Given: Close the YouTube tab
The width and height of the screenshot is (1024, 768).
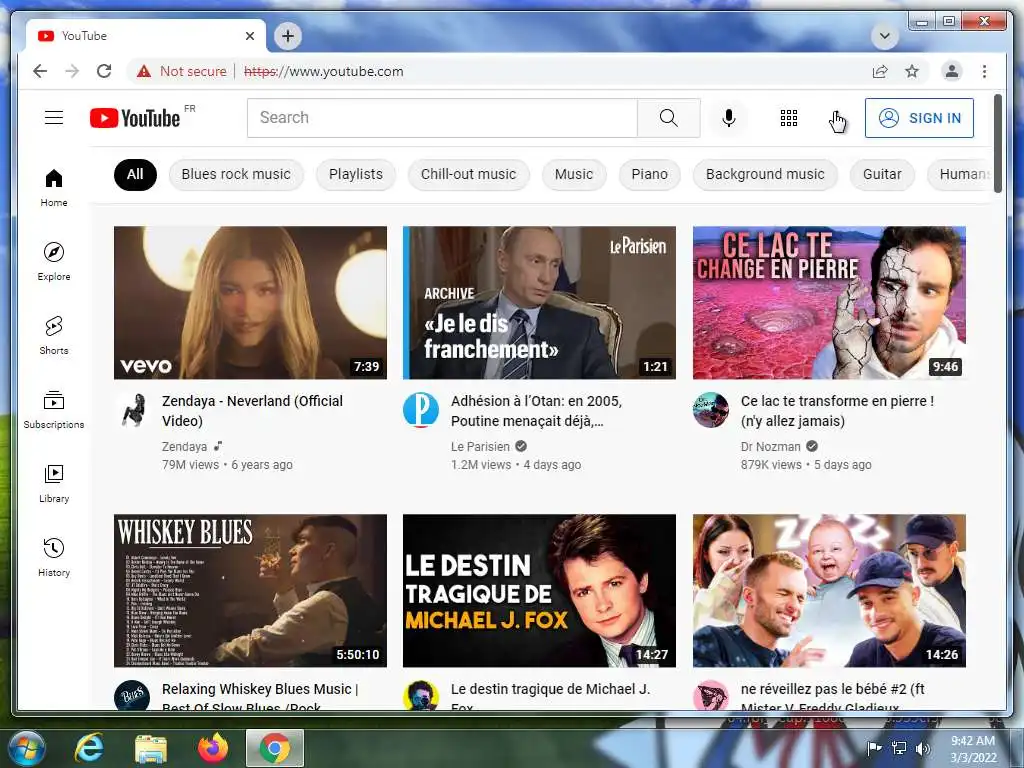Looking at the screenshot, I should (249, 36).
